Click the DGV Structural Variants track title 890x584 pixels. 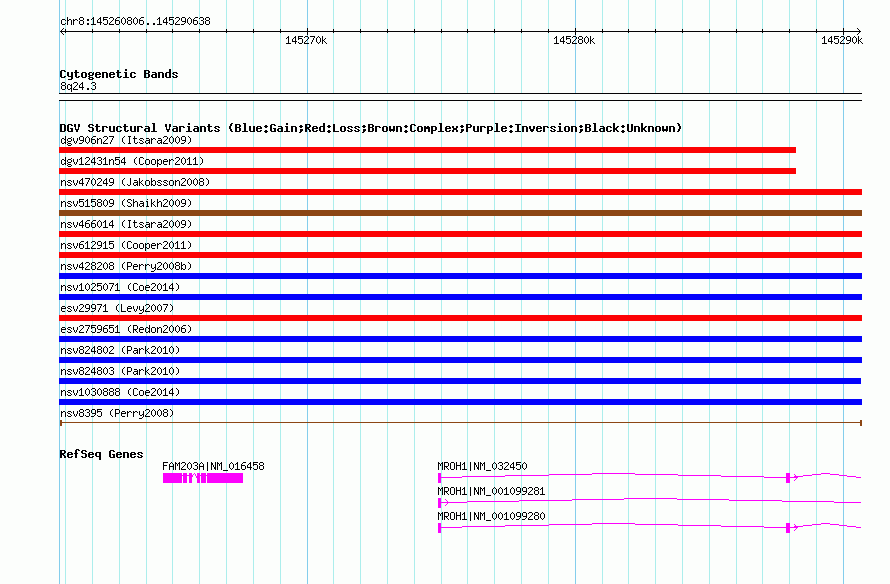370,128
